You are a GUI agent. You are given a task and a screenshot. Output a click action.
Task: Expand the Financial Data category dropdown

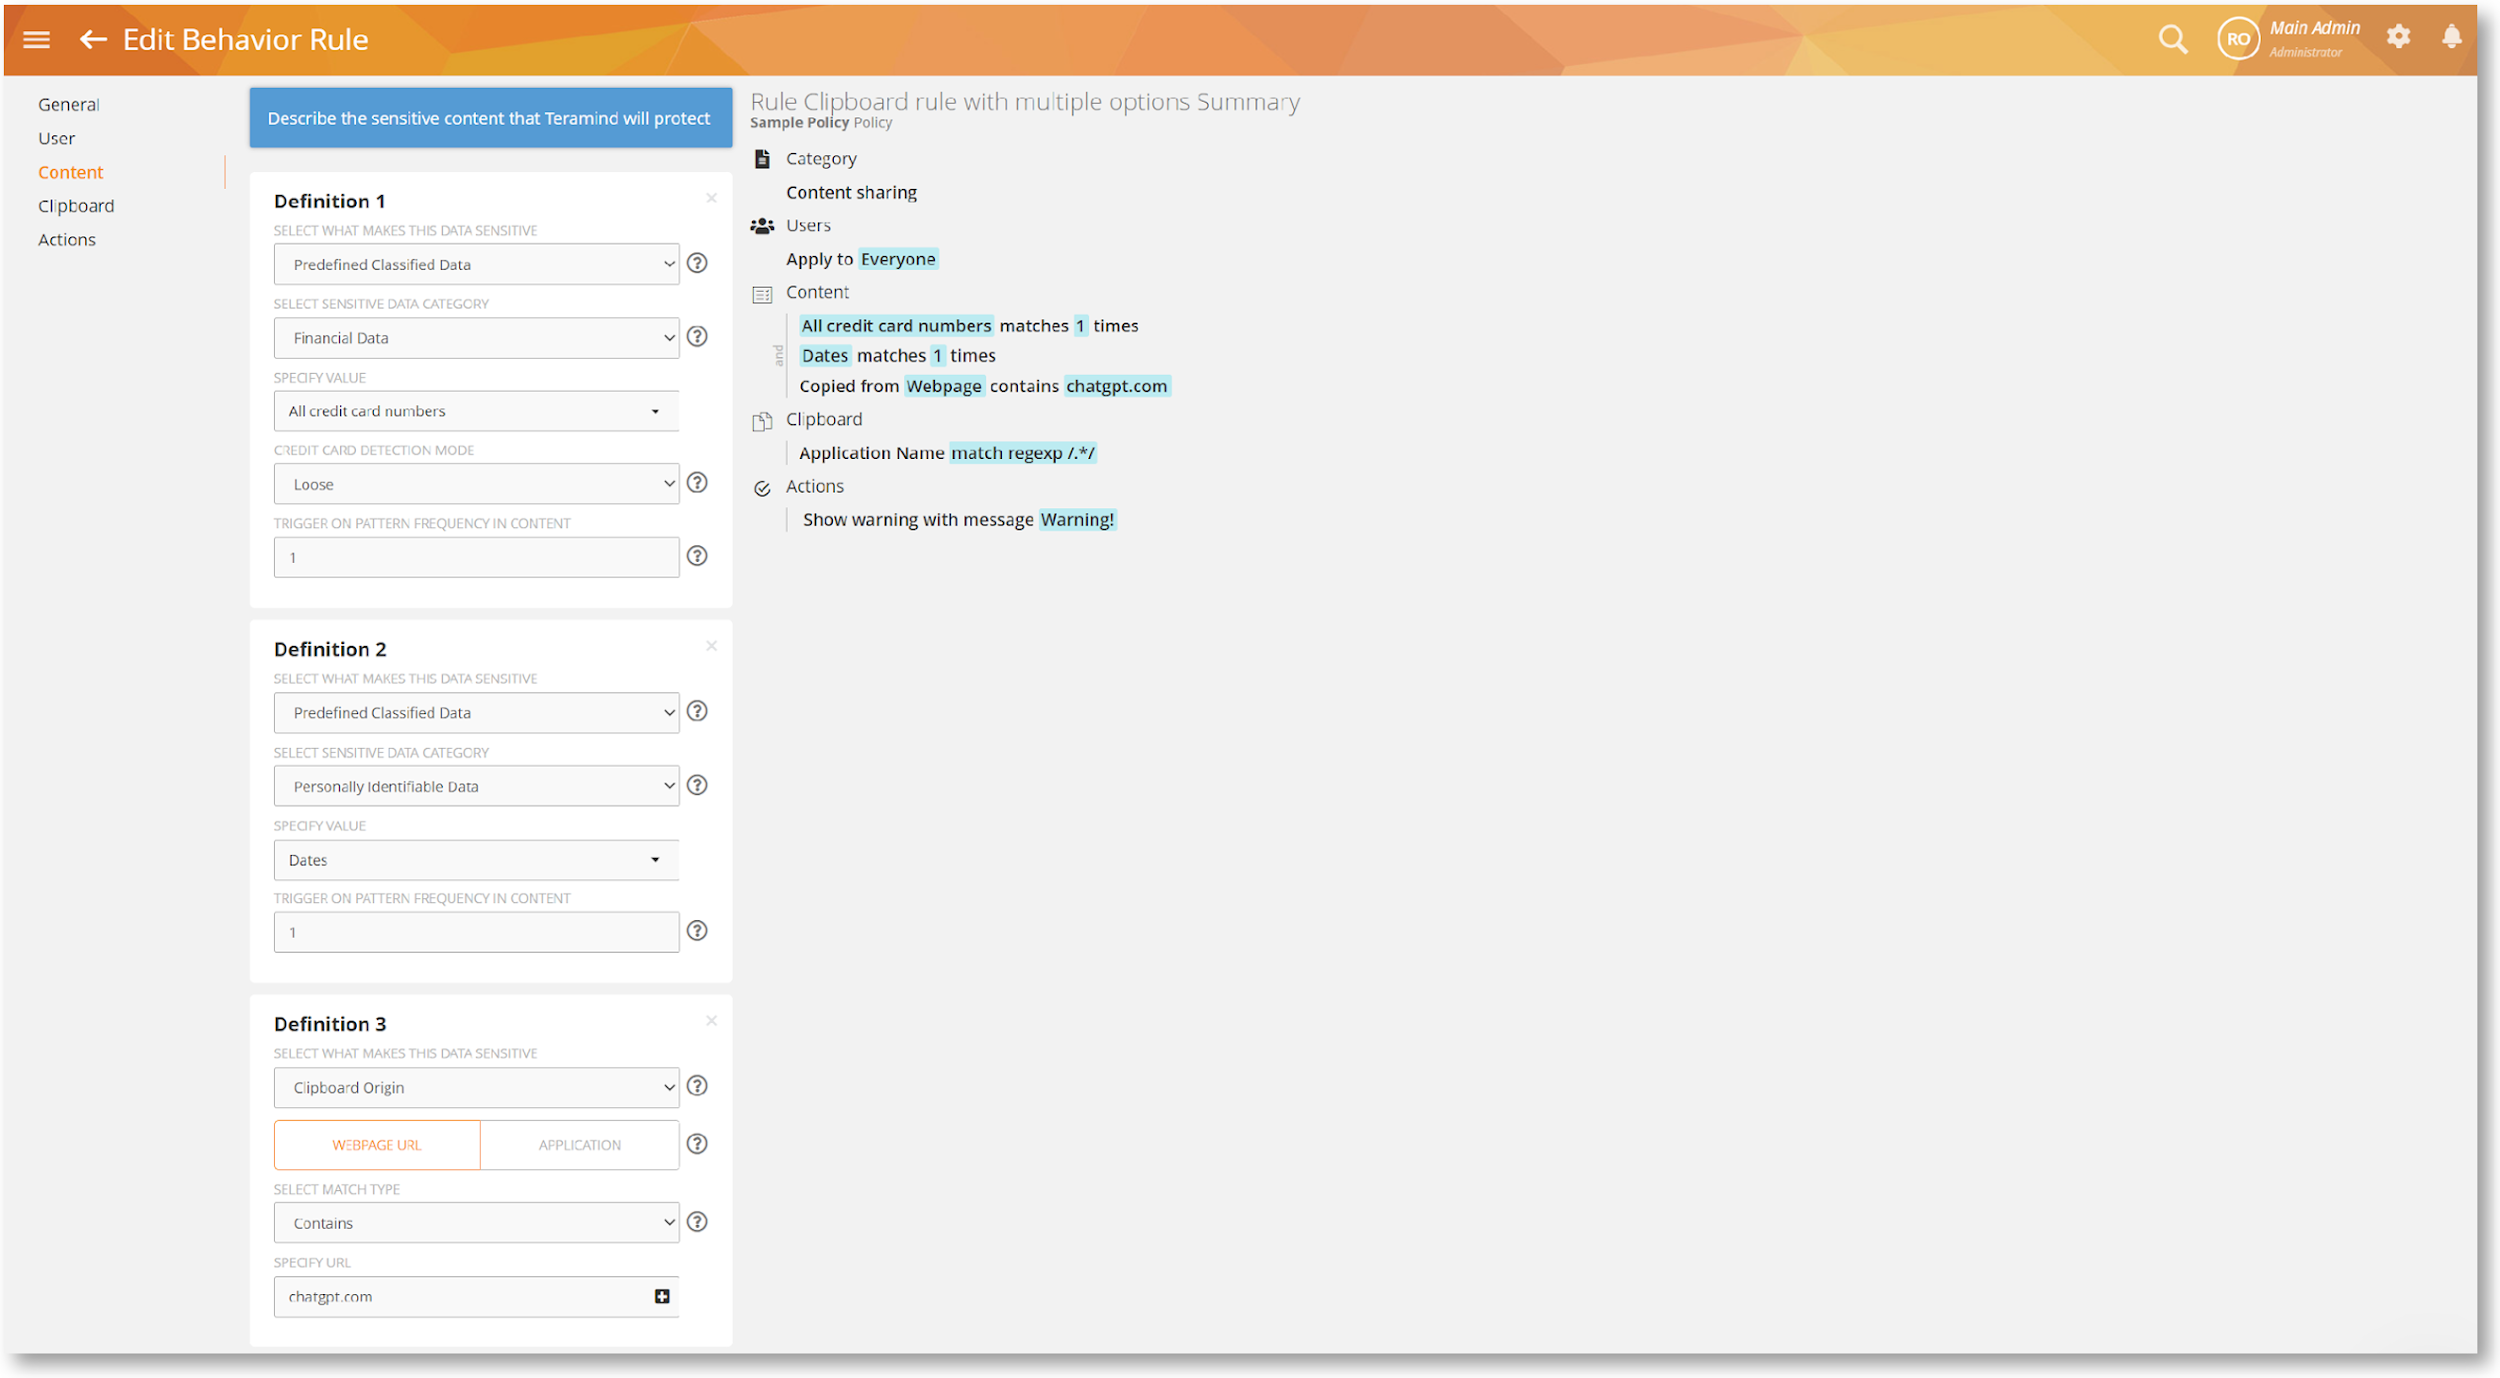coord(476,338)
